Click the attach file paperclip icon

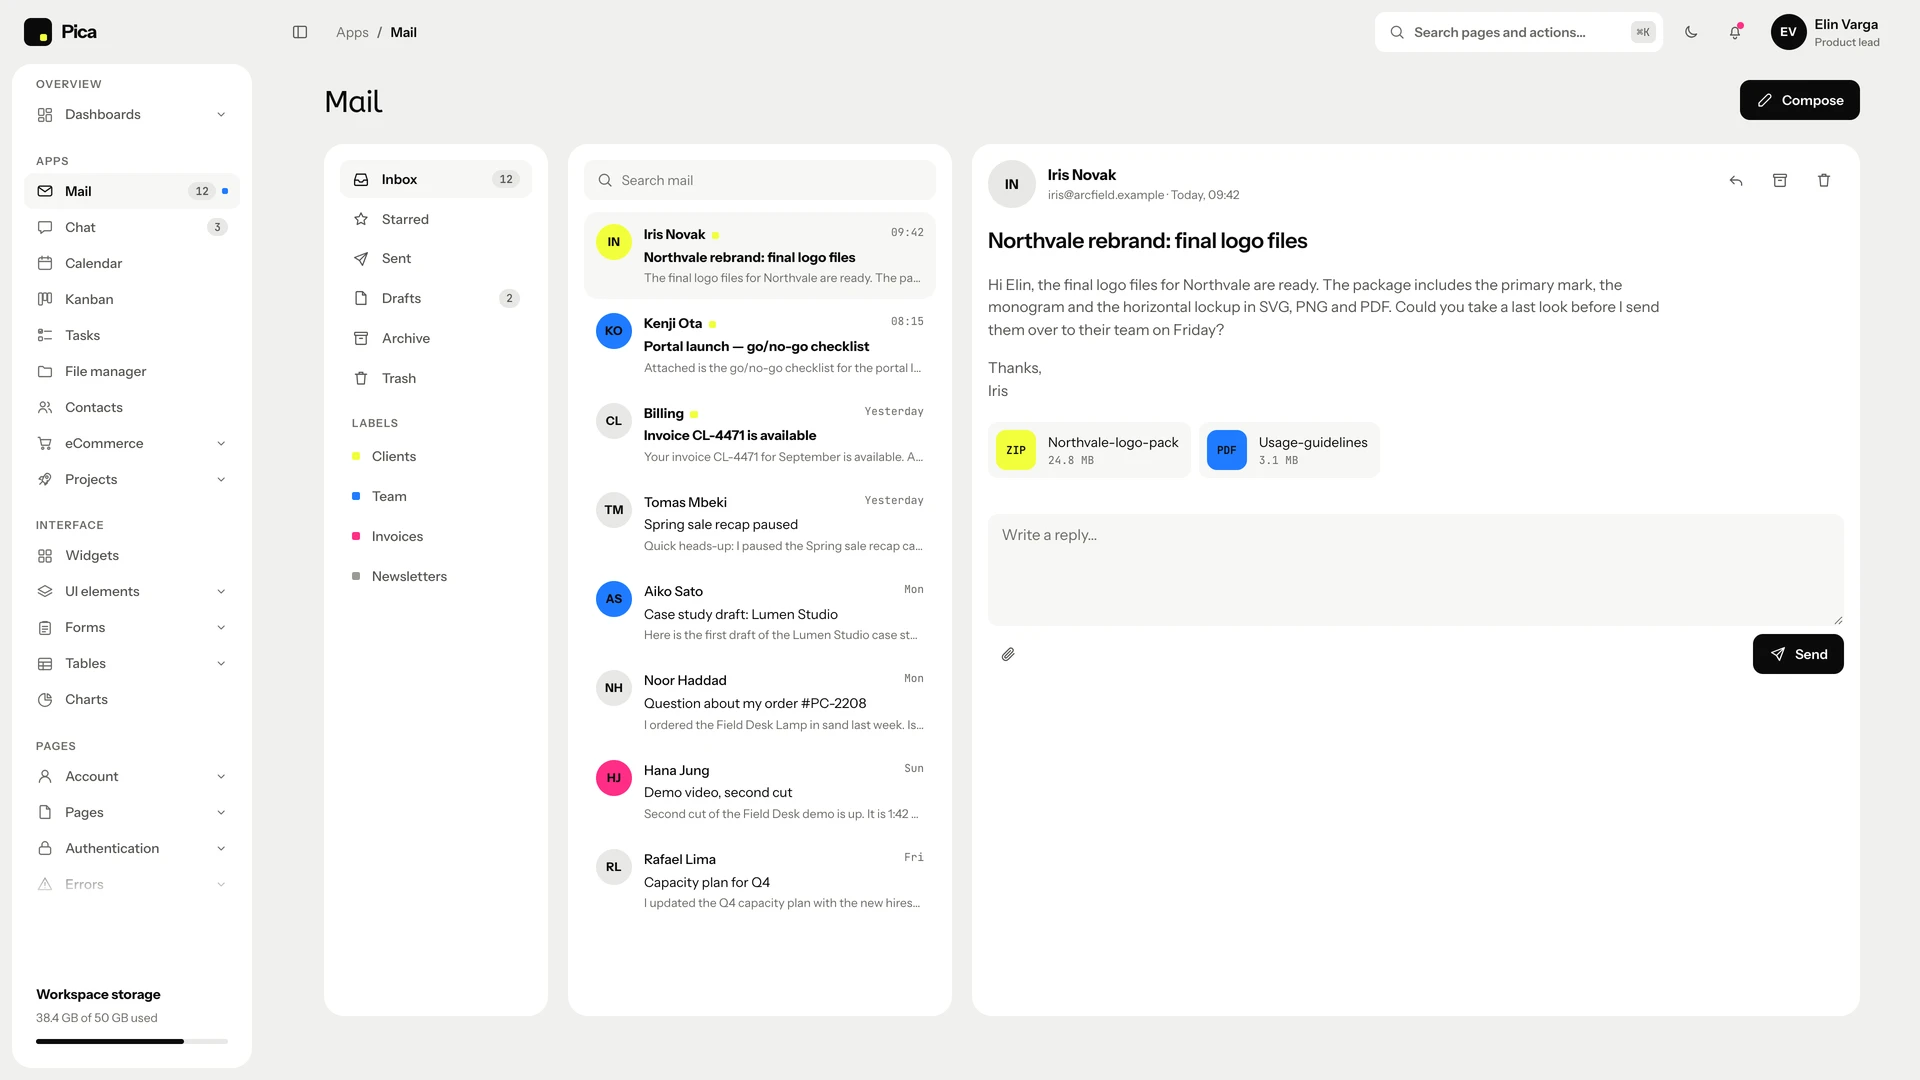coord(1008,654)
